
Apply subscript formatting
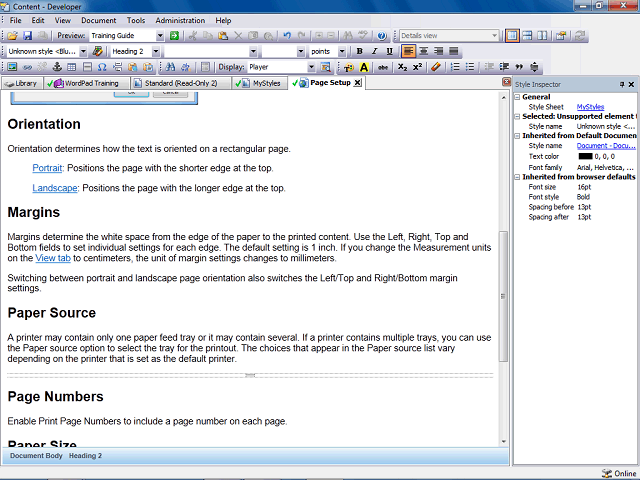[x=402, y=67]
